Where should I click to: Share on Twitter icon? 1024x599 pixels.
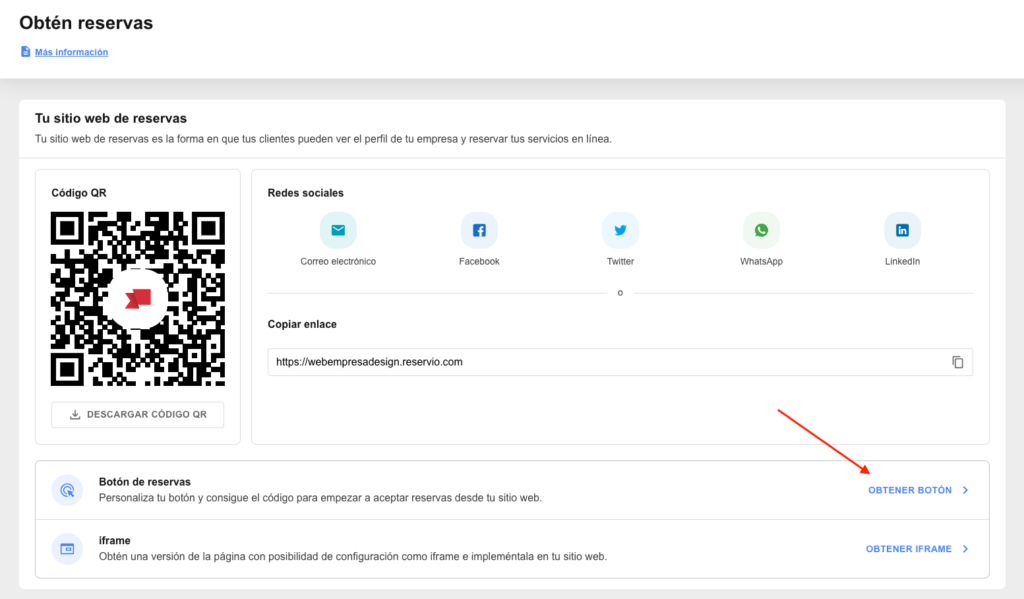click(x=620, y=230)
